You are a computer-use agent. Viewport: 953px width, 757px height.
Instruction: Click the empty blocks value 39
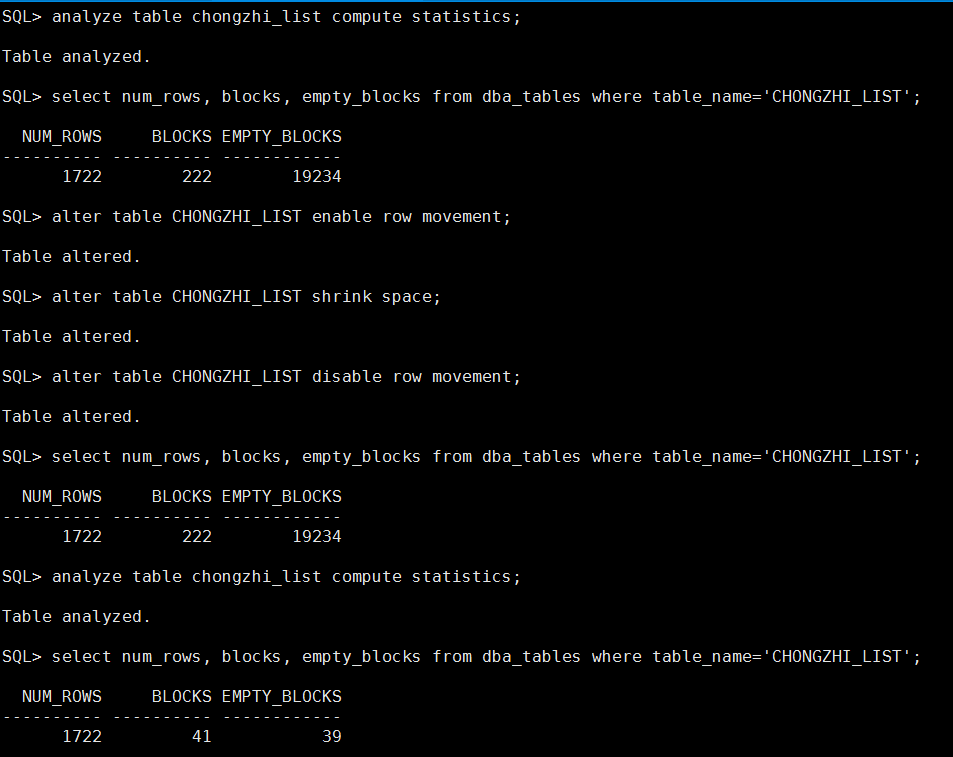tap(332, 736)
